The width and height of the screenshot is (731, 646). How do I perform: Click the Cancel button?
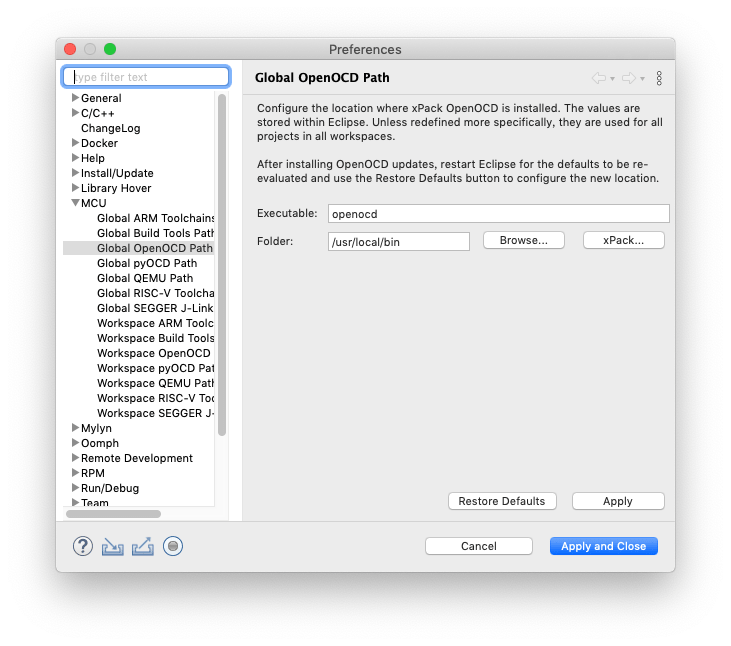click(479, 546)
